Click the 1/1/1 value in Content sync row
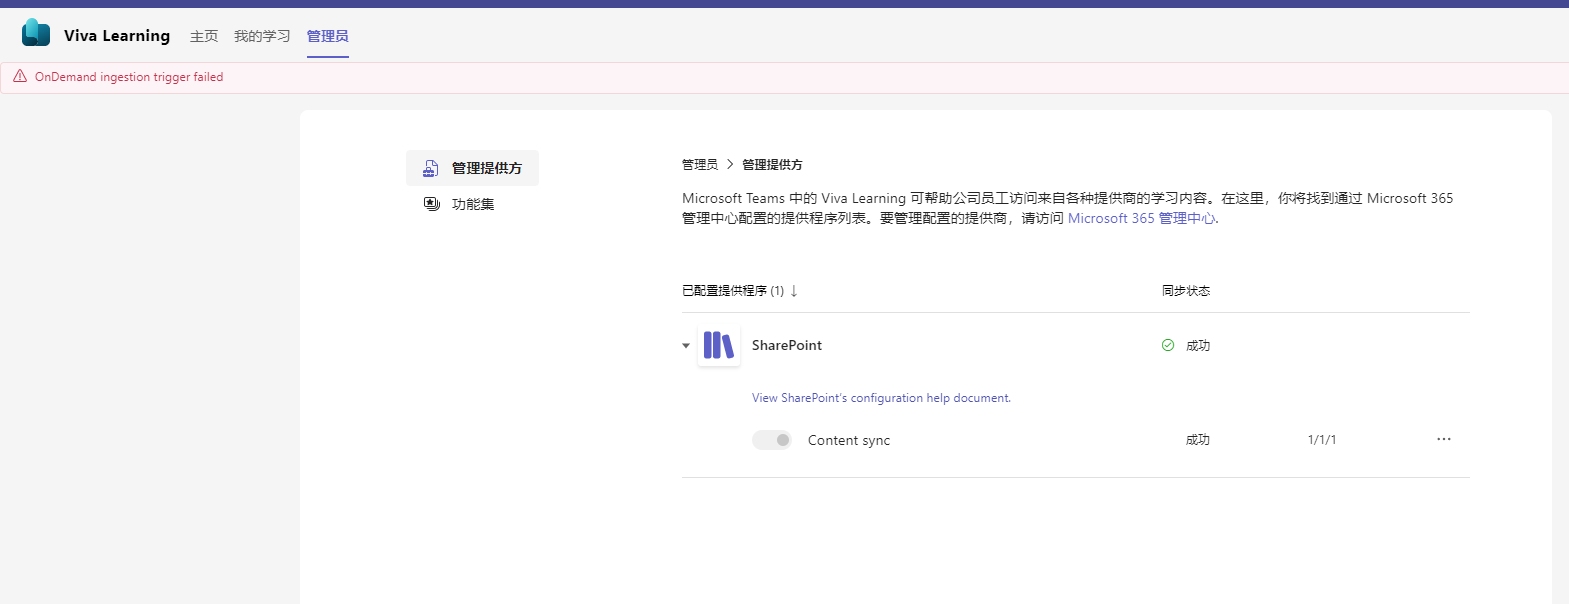Image resolution: width=1569 pixels, height=604 pixels. click(1322, 440)
